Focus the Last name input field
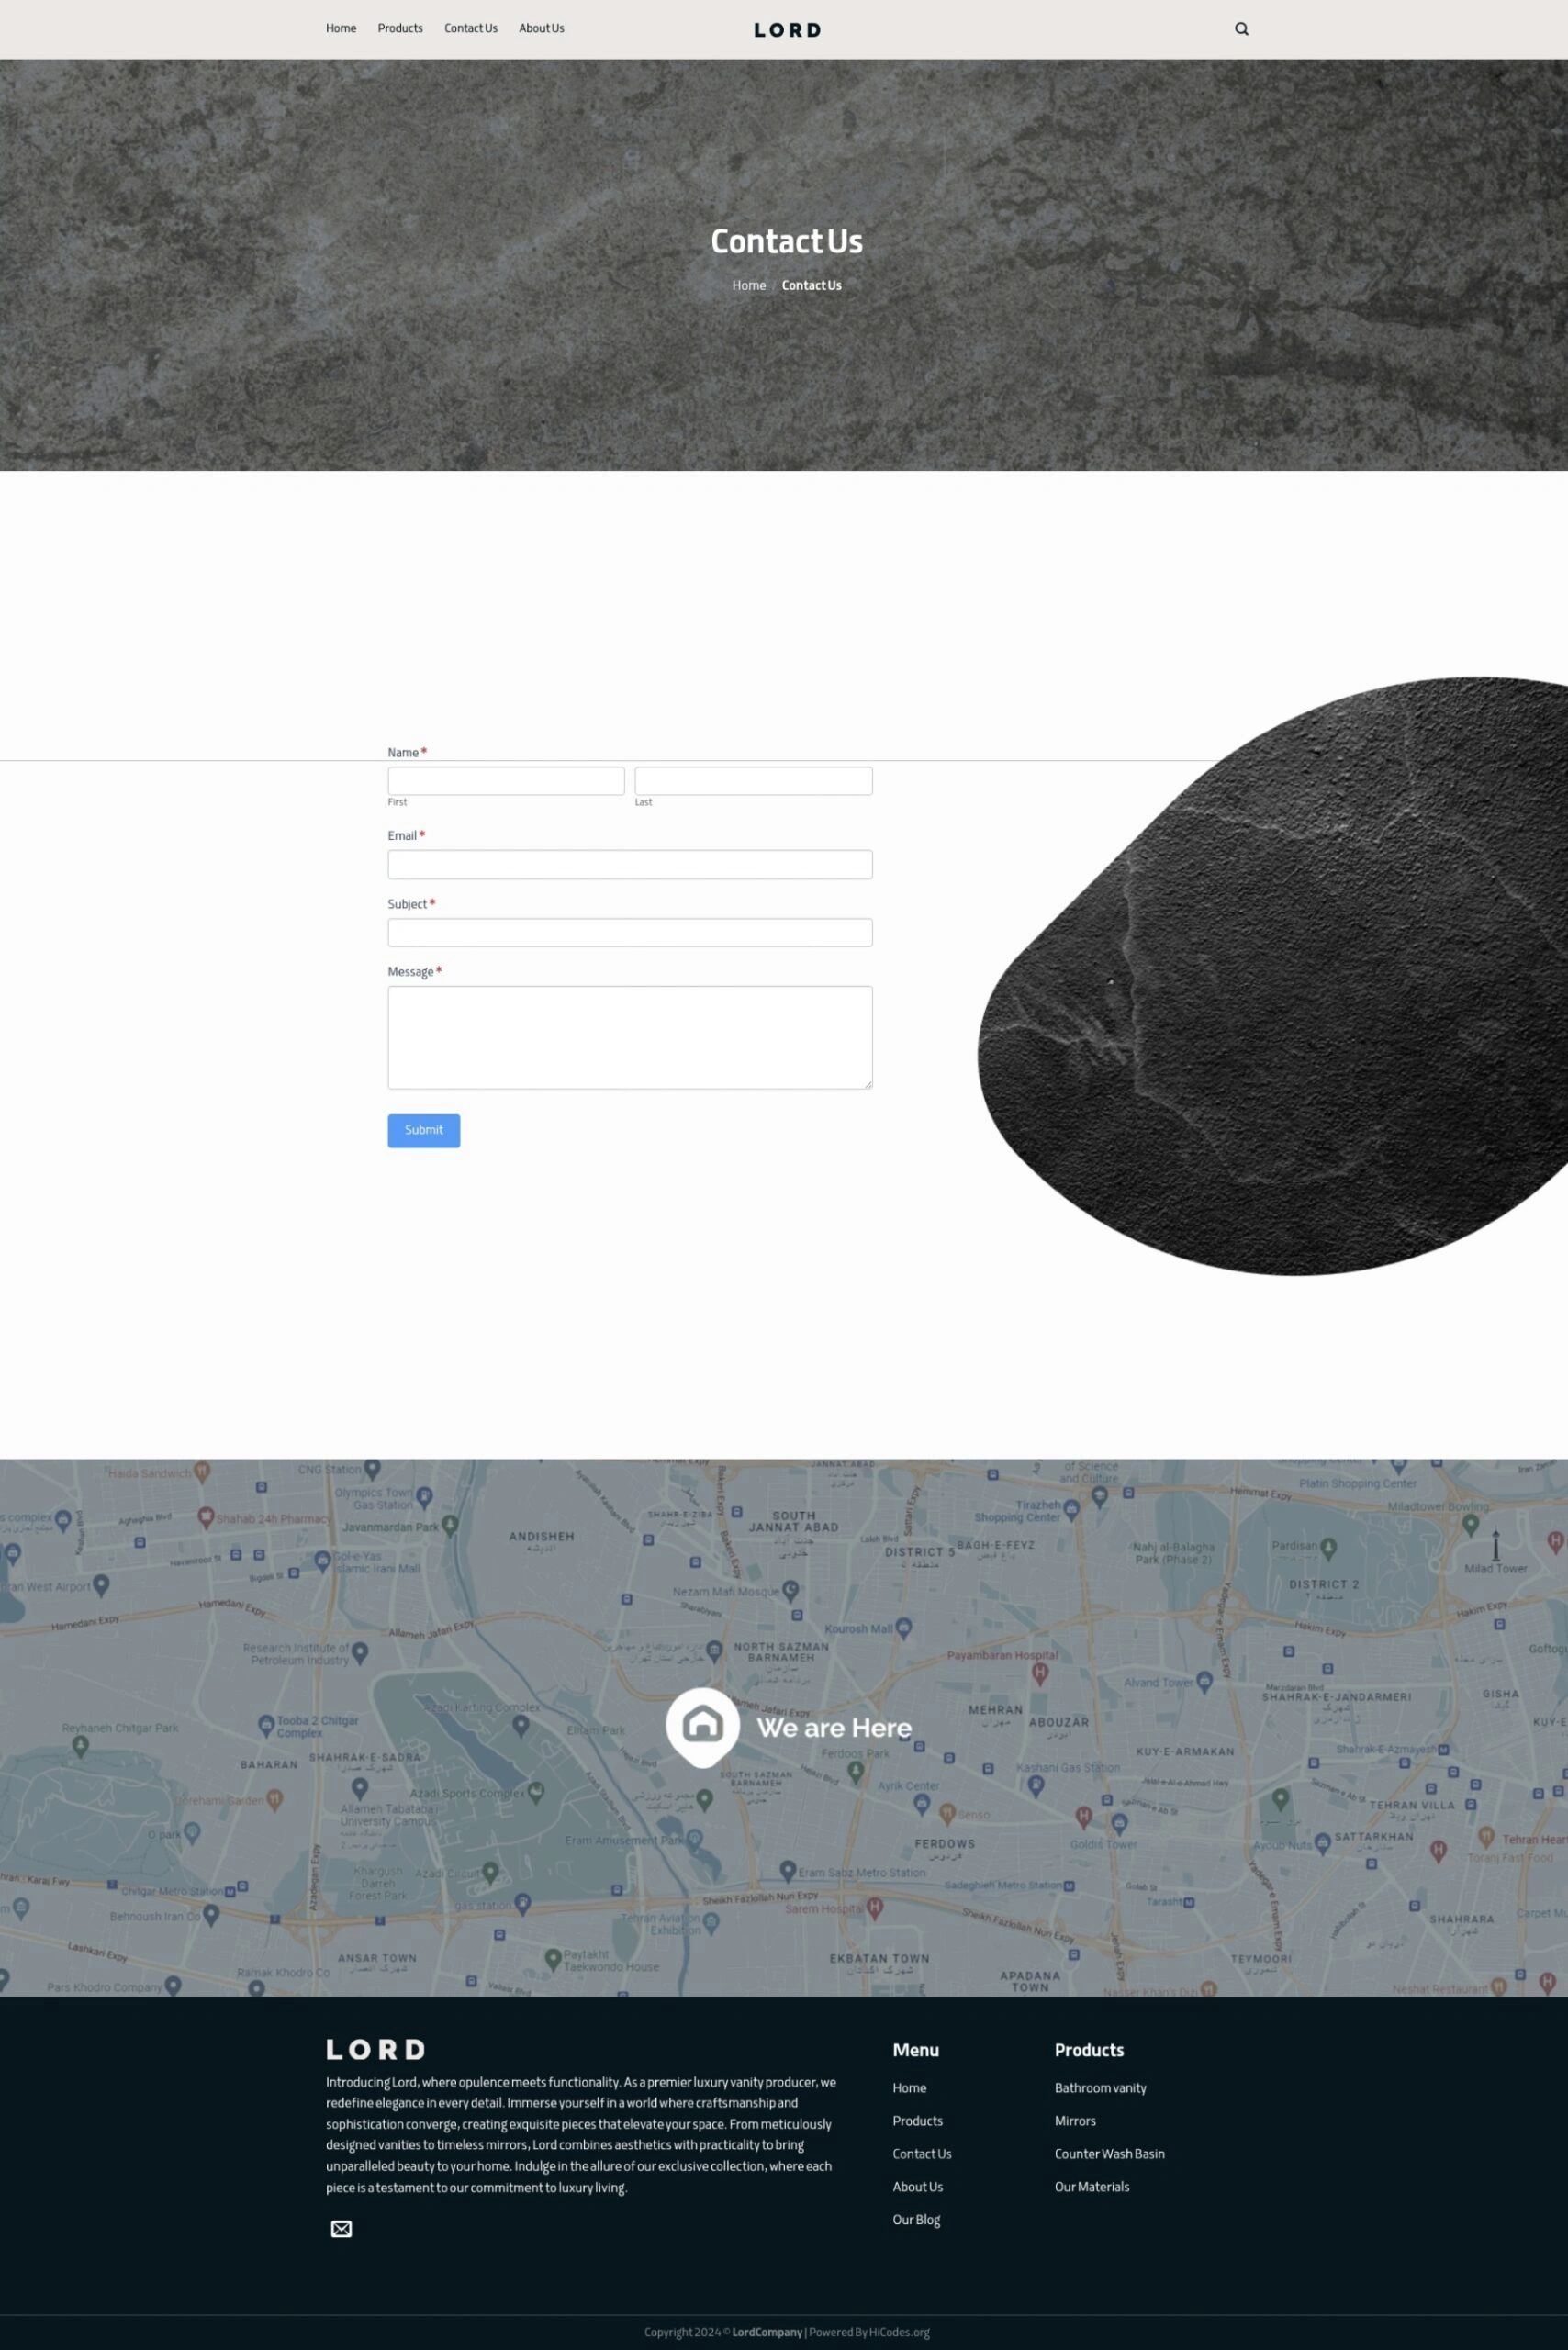This screenshot has width=1568, height=2350. pos(753,780)
